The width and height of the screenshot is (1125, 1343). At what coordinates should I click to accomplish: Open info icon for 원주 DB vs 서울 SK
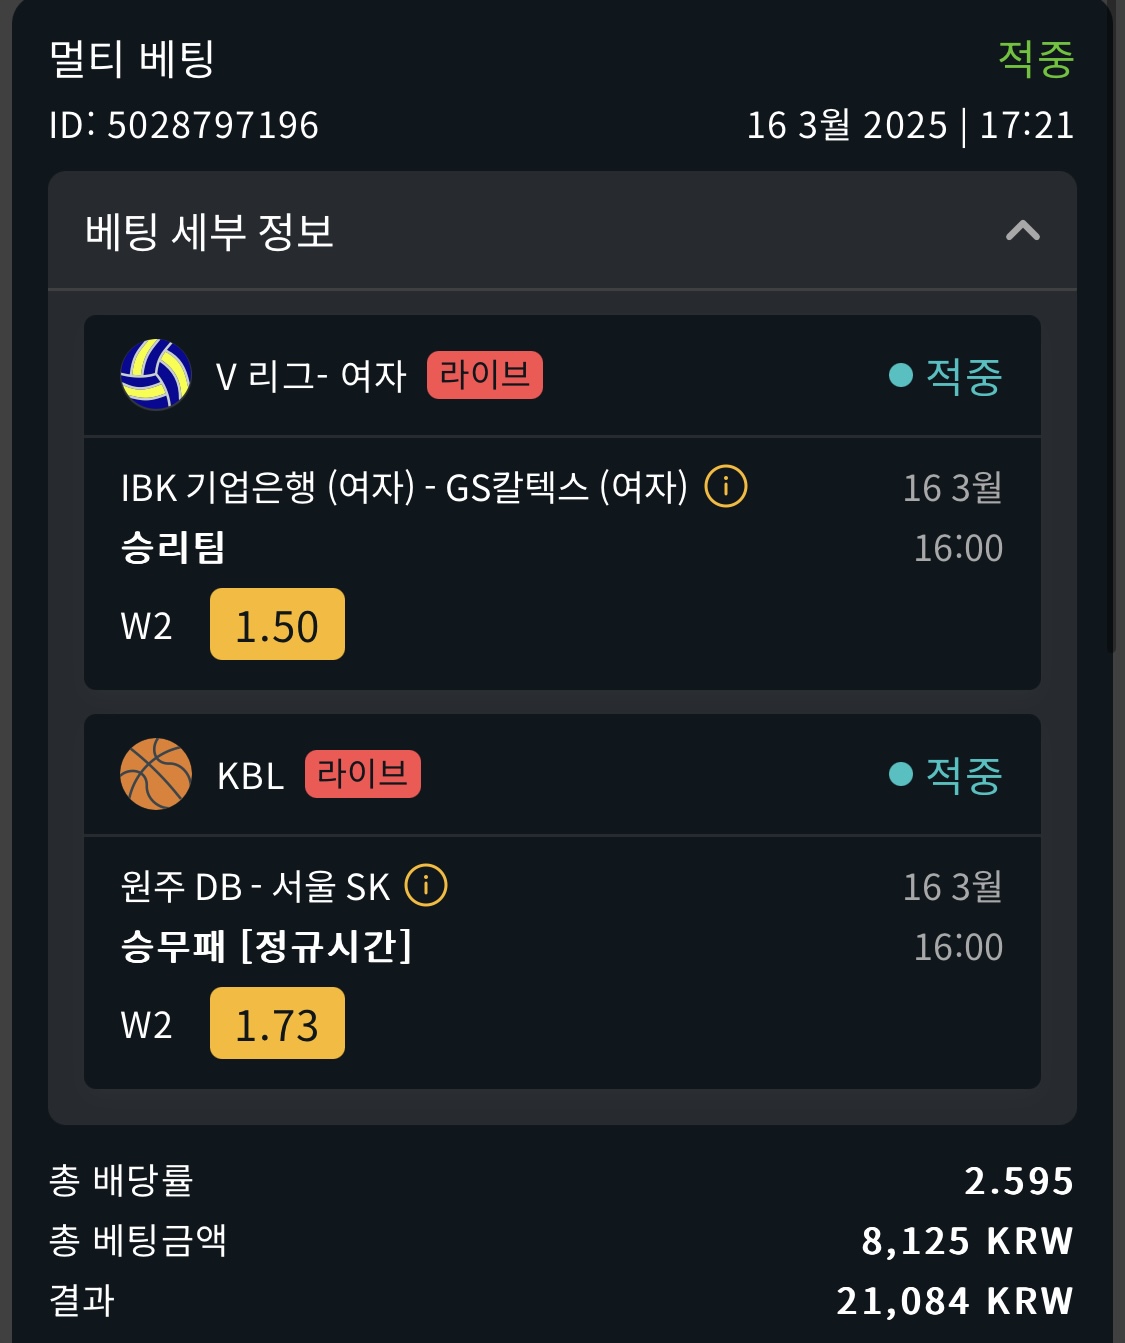[x=426, y=886]
